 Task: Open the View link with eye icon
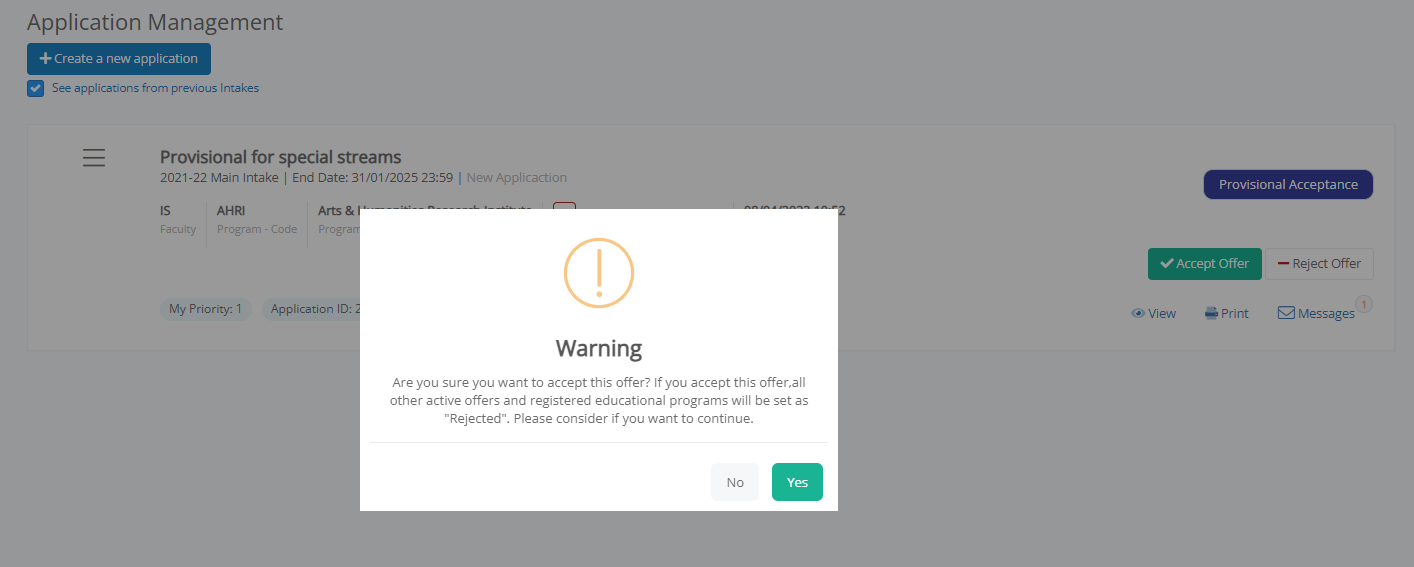(x=1153, y=313)
